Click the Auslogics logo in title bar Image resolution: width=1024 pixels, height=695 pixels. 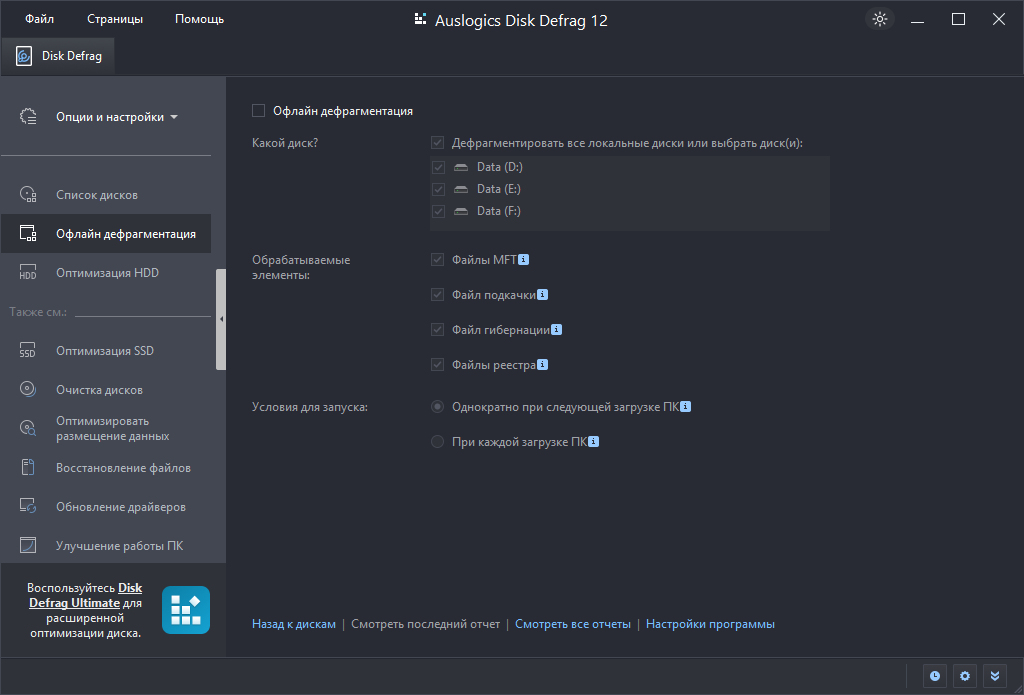(x=421, y=20)
